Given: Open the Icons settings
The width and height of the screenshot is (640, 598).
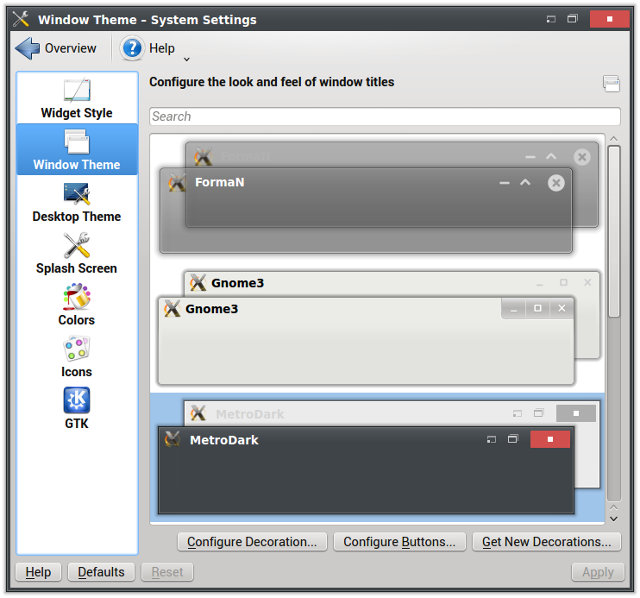Looking at the screenshot, I should pyautogui.click(x=77, y=357).
